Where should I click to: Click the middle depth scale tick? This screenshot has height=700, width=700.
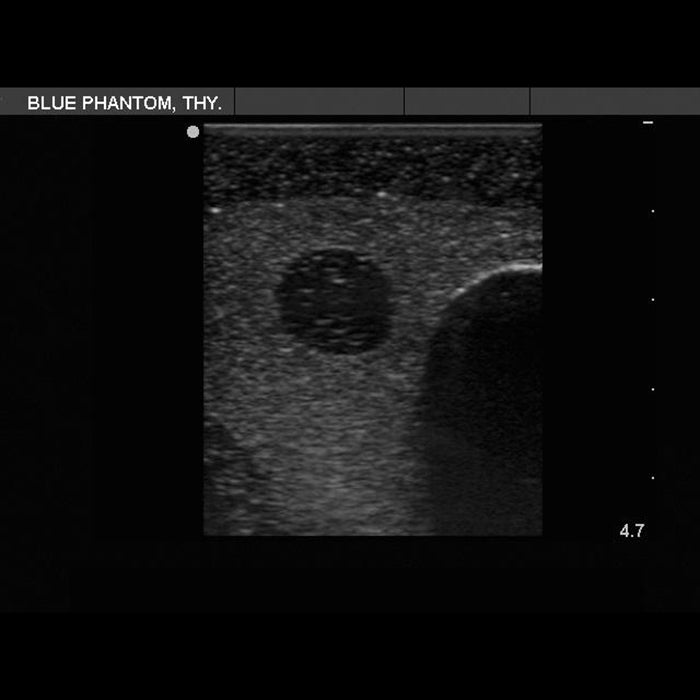[x=653, y=300]
